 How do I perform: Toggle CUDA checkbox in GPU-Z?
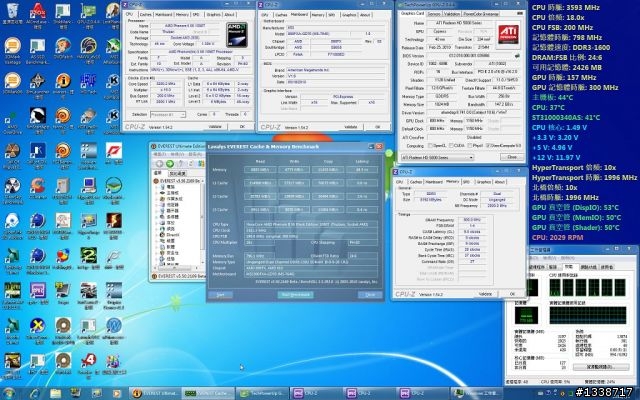pyautogui.click(x=451, y=146)
